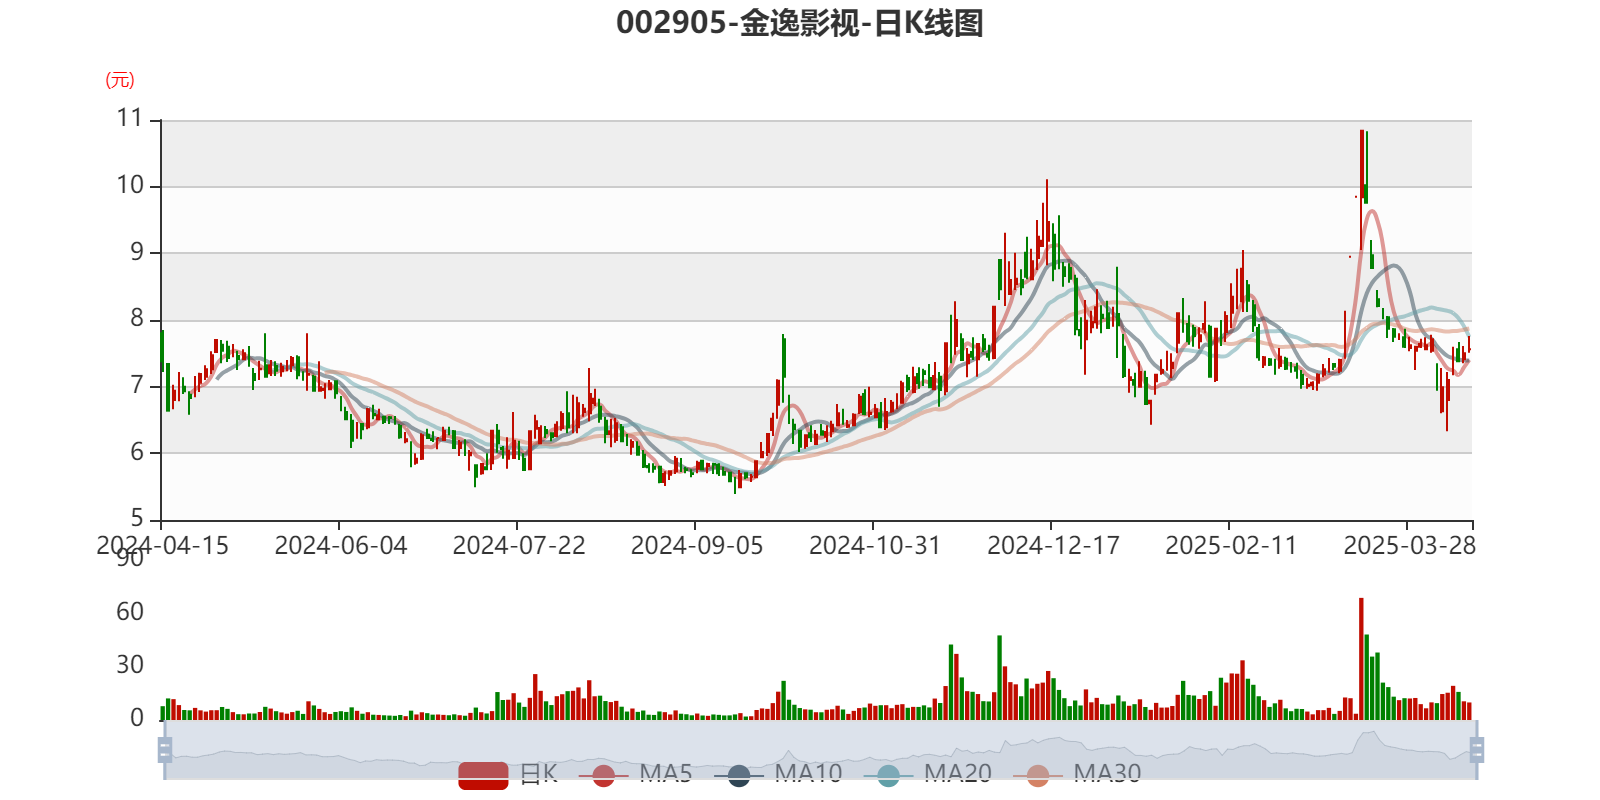Click the tallest volume bar in March 2025

tap(1361, 659)
